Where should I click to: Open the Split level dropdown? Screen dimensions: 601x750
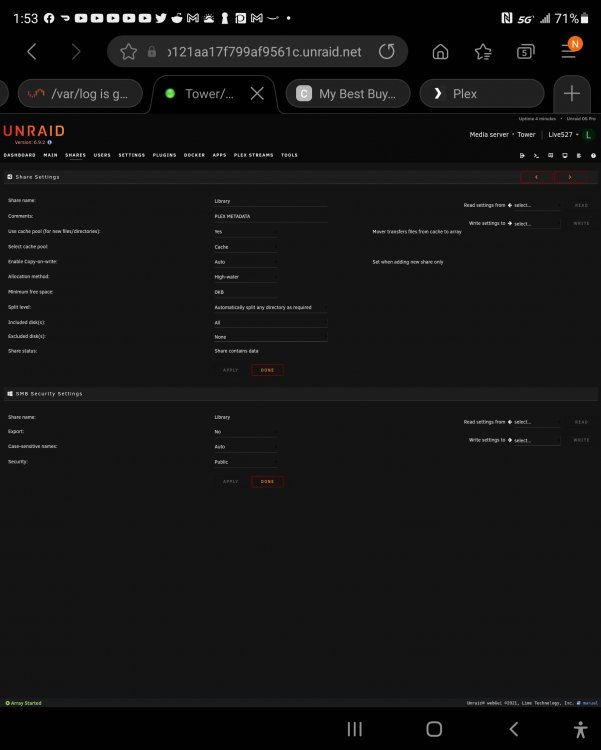[x=270, y=307]
